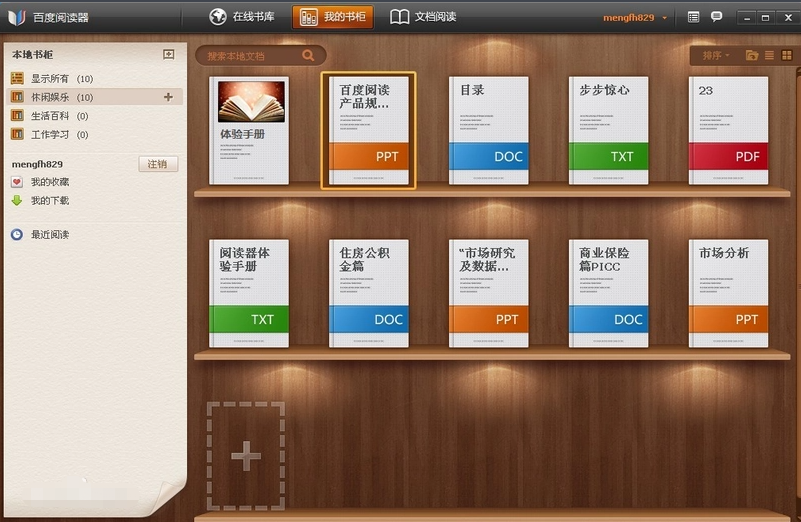Switch to grid view mode

(785, 55)
